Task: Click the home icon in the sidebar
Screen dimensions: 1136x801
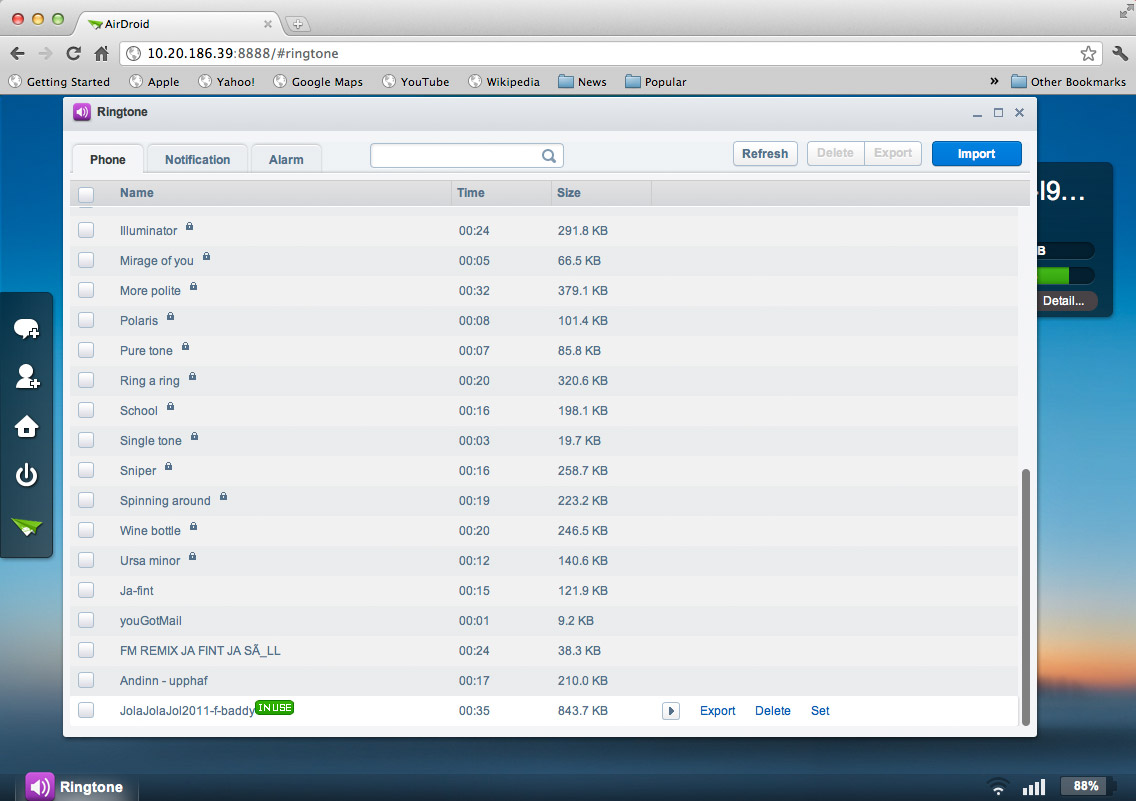Action: (27, 426)
